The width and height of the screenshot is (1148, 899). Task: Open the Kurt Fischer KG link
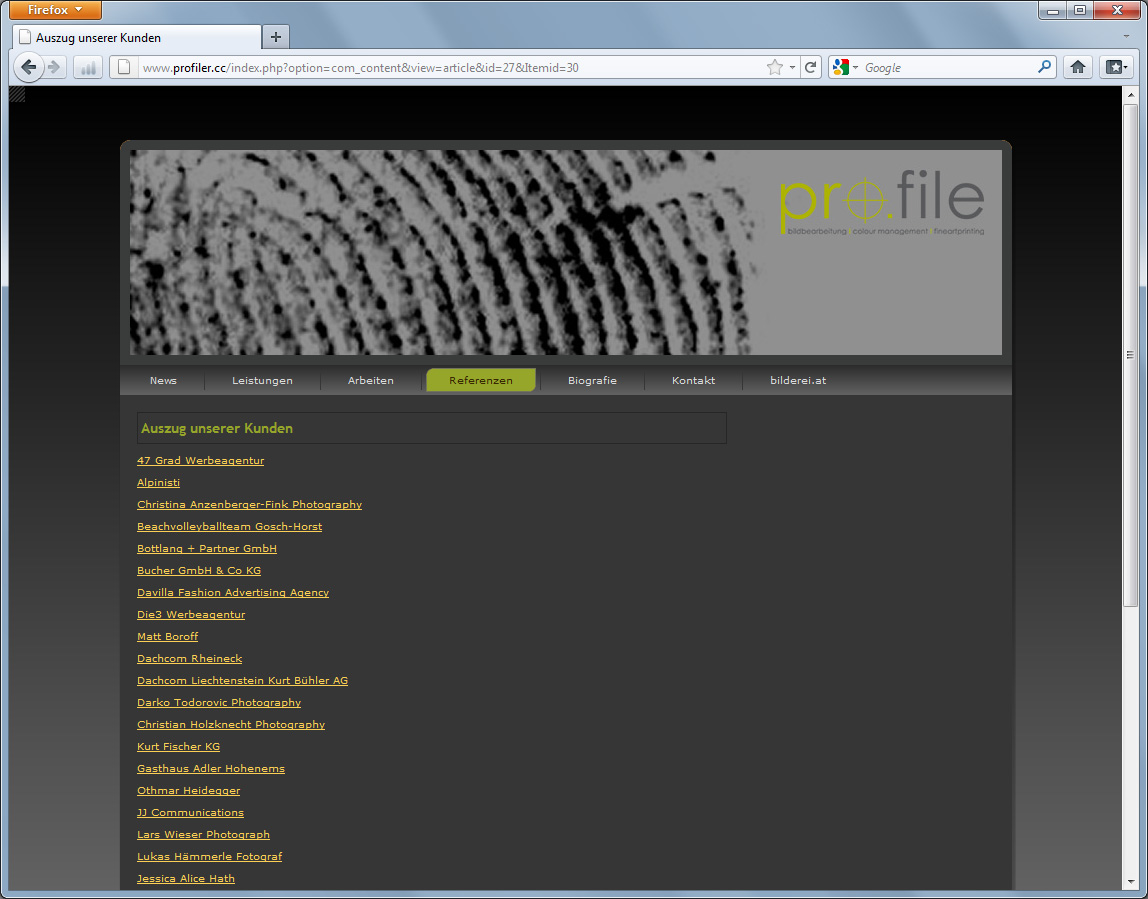(x=179, y=746)
